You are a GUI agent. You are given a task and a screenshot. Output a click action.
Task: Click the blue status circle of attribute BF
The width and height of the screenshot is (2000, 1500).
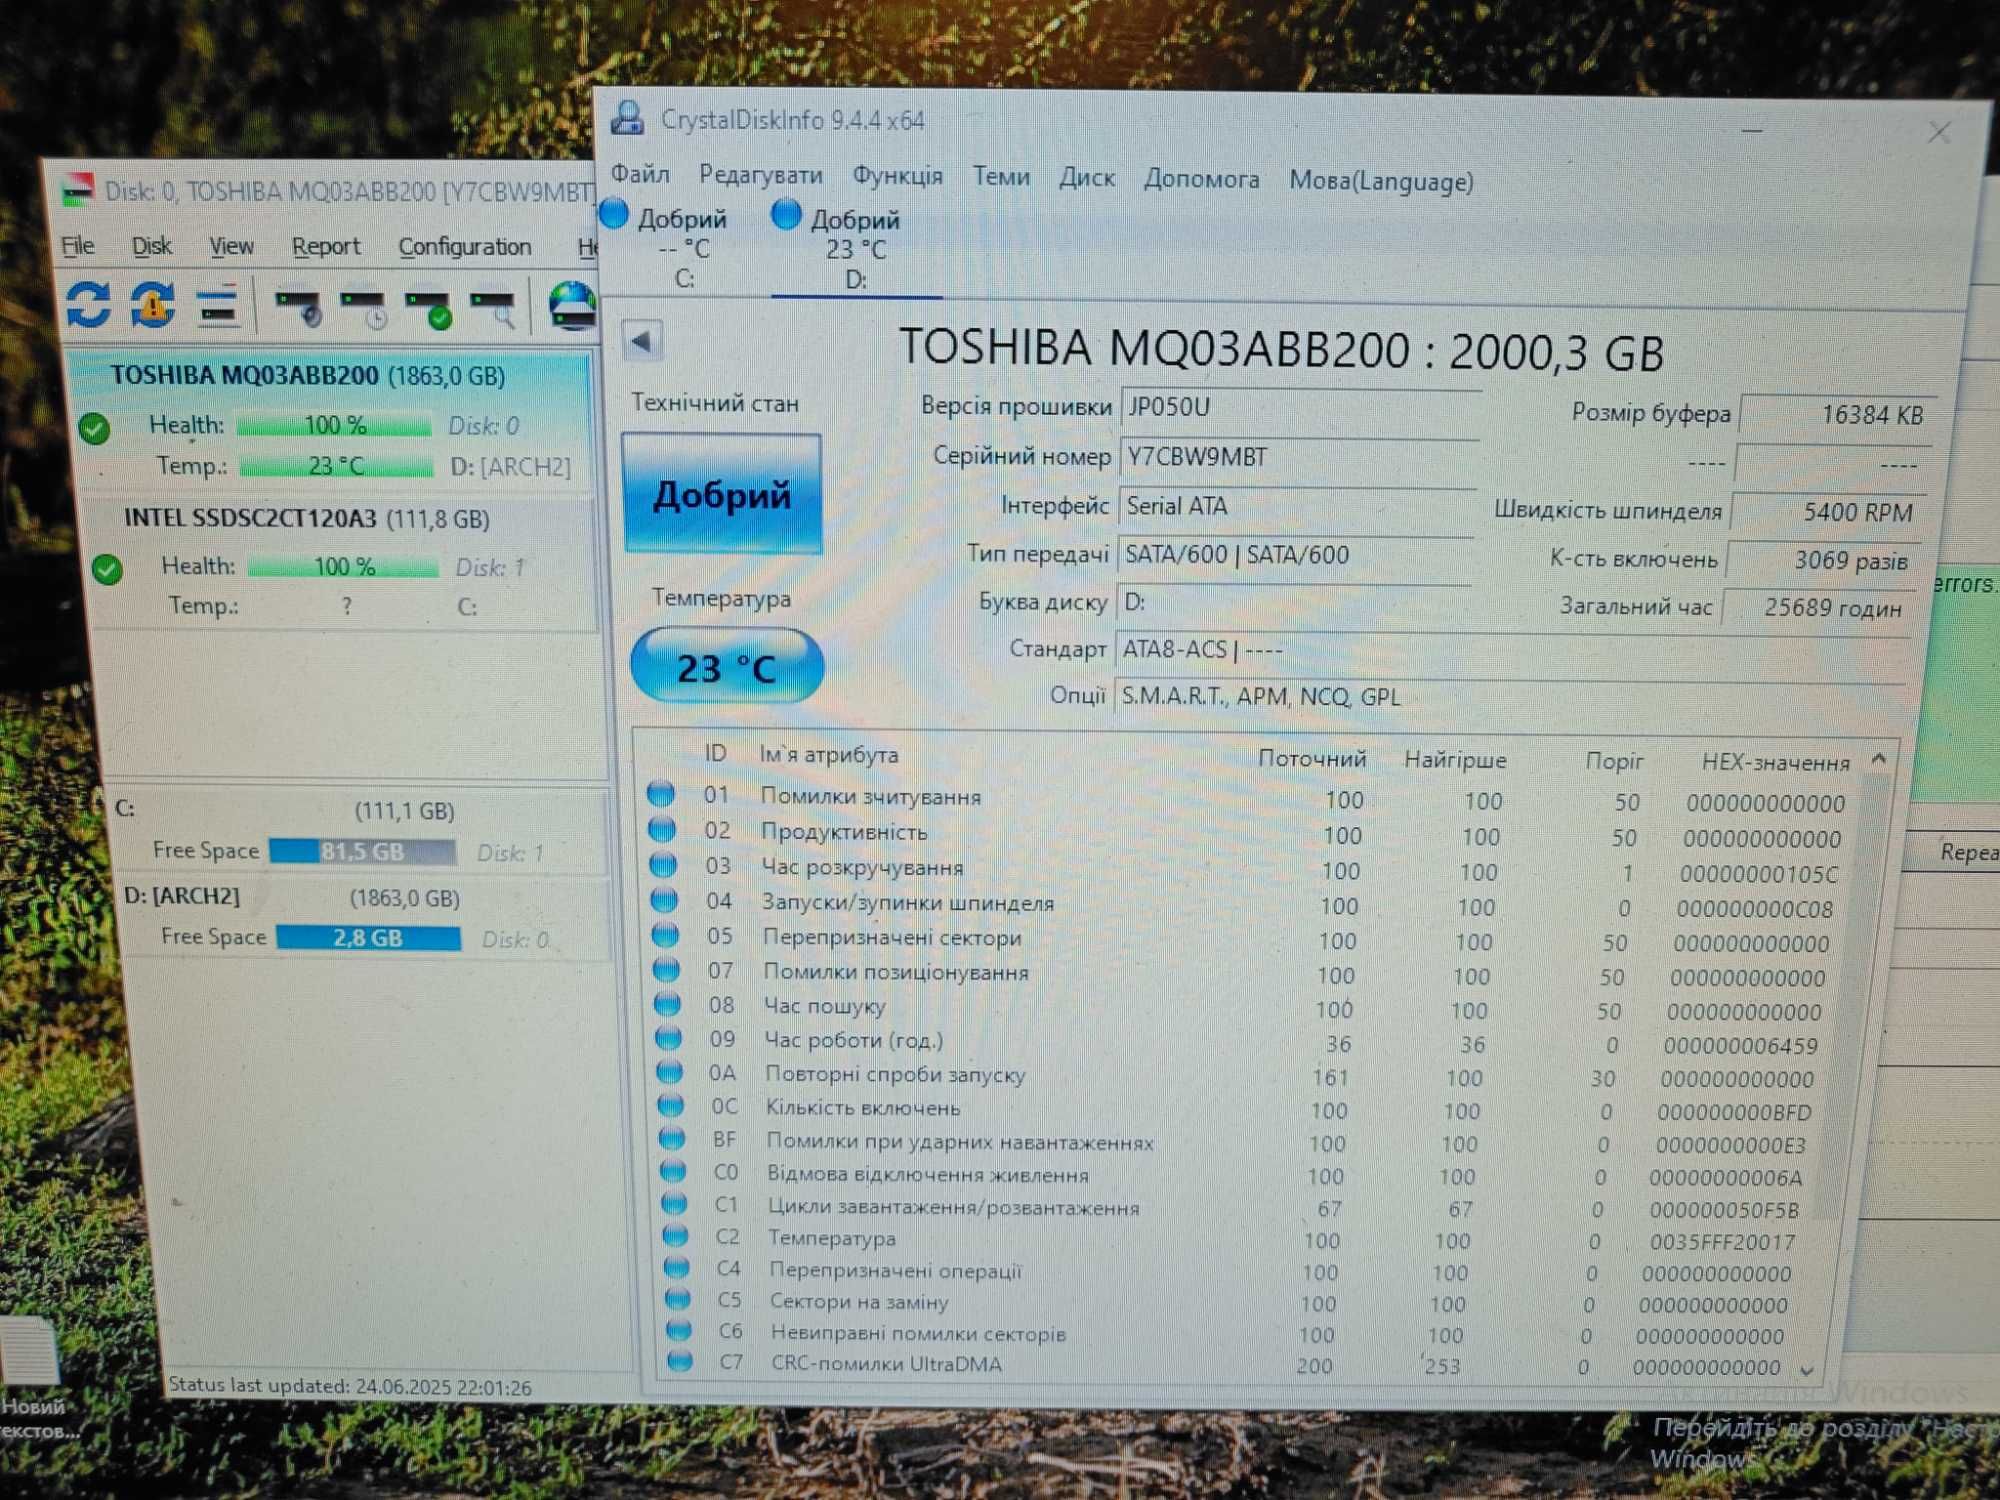pyautogui.click(x=672, y=1138)
